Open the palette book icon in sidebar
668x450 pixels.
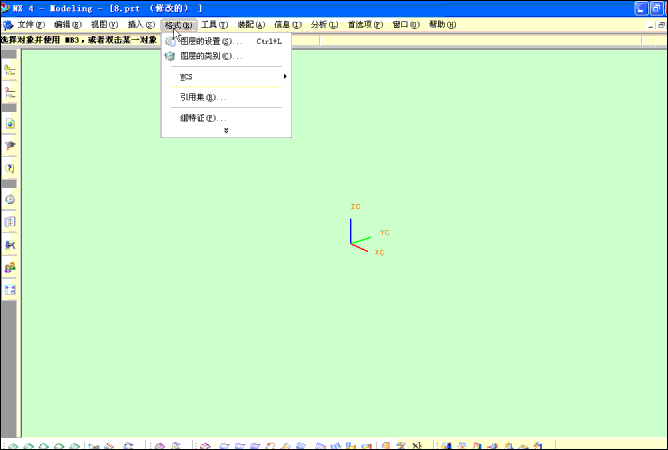(9, 222)
